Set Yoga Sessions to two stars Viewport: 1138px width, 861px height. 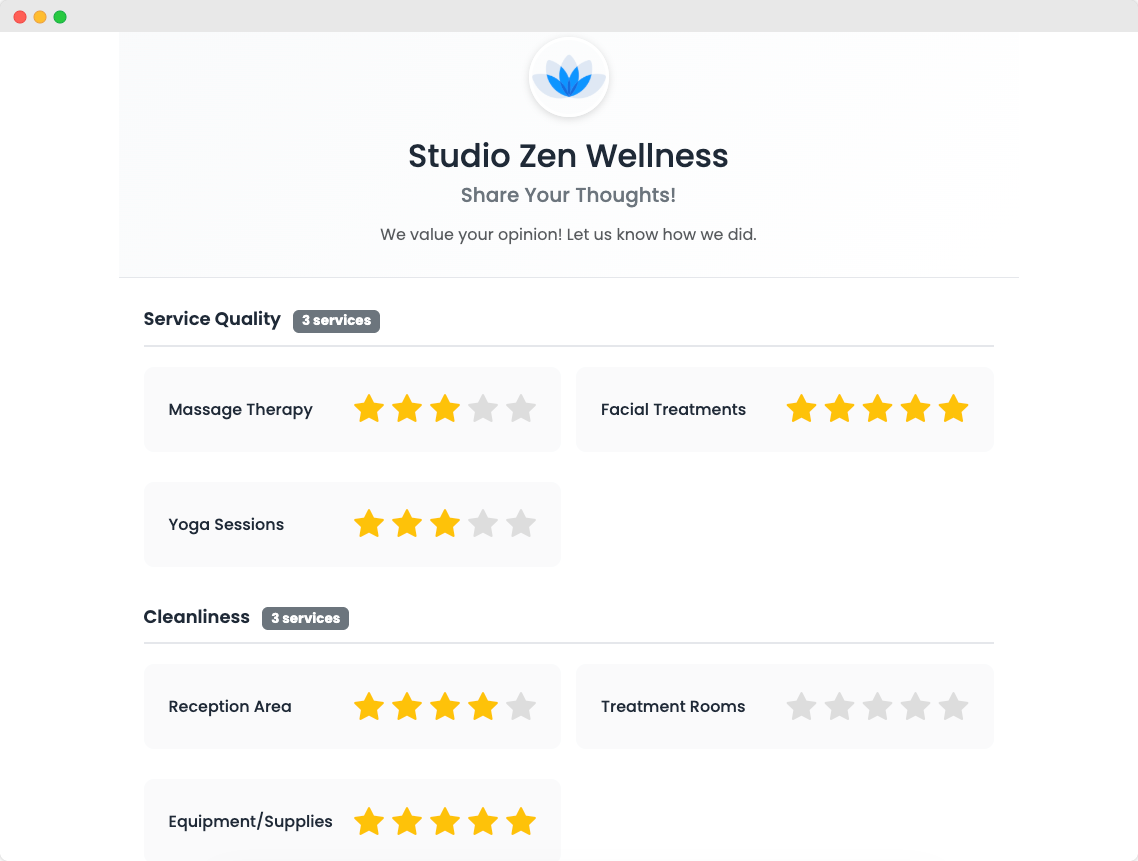pyautogui.click(x=407, y=524)
